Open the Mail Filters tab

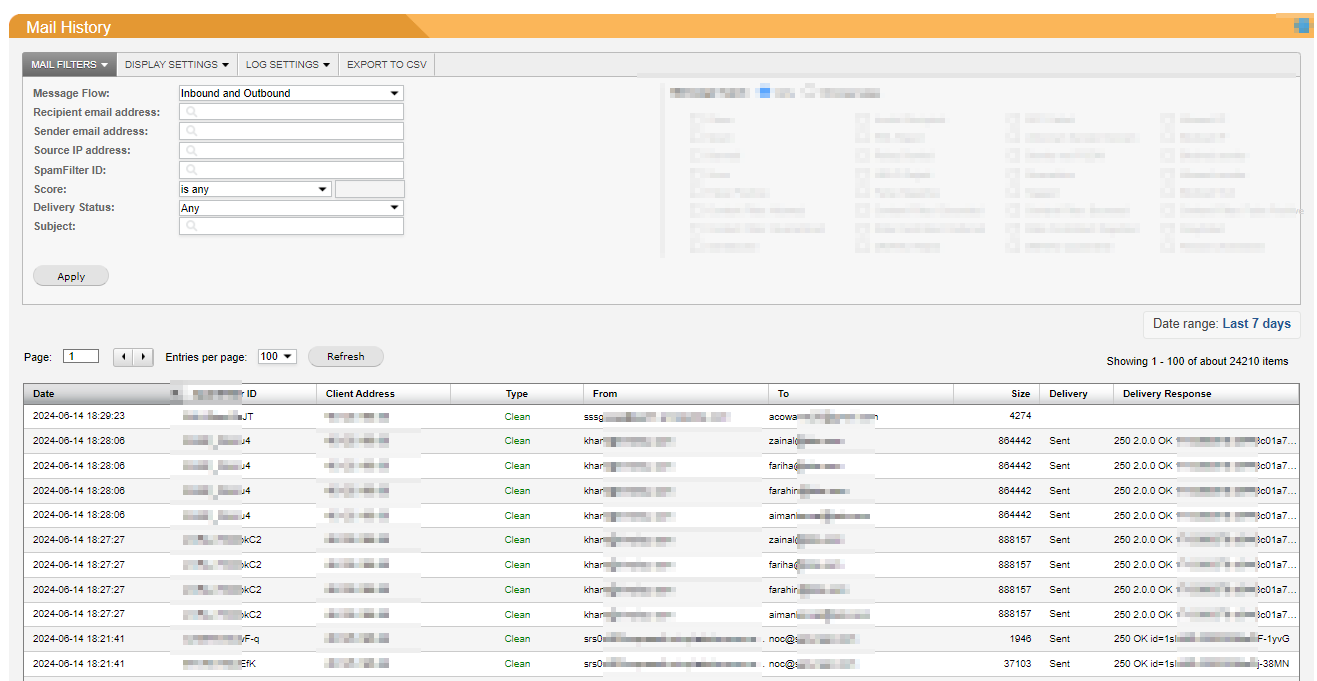tap(69, 65)
